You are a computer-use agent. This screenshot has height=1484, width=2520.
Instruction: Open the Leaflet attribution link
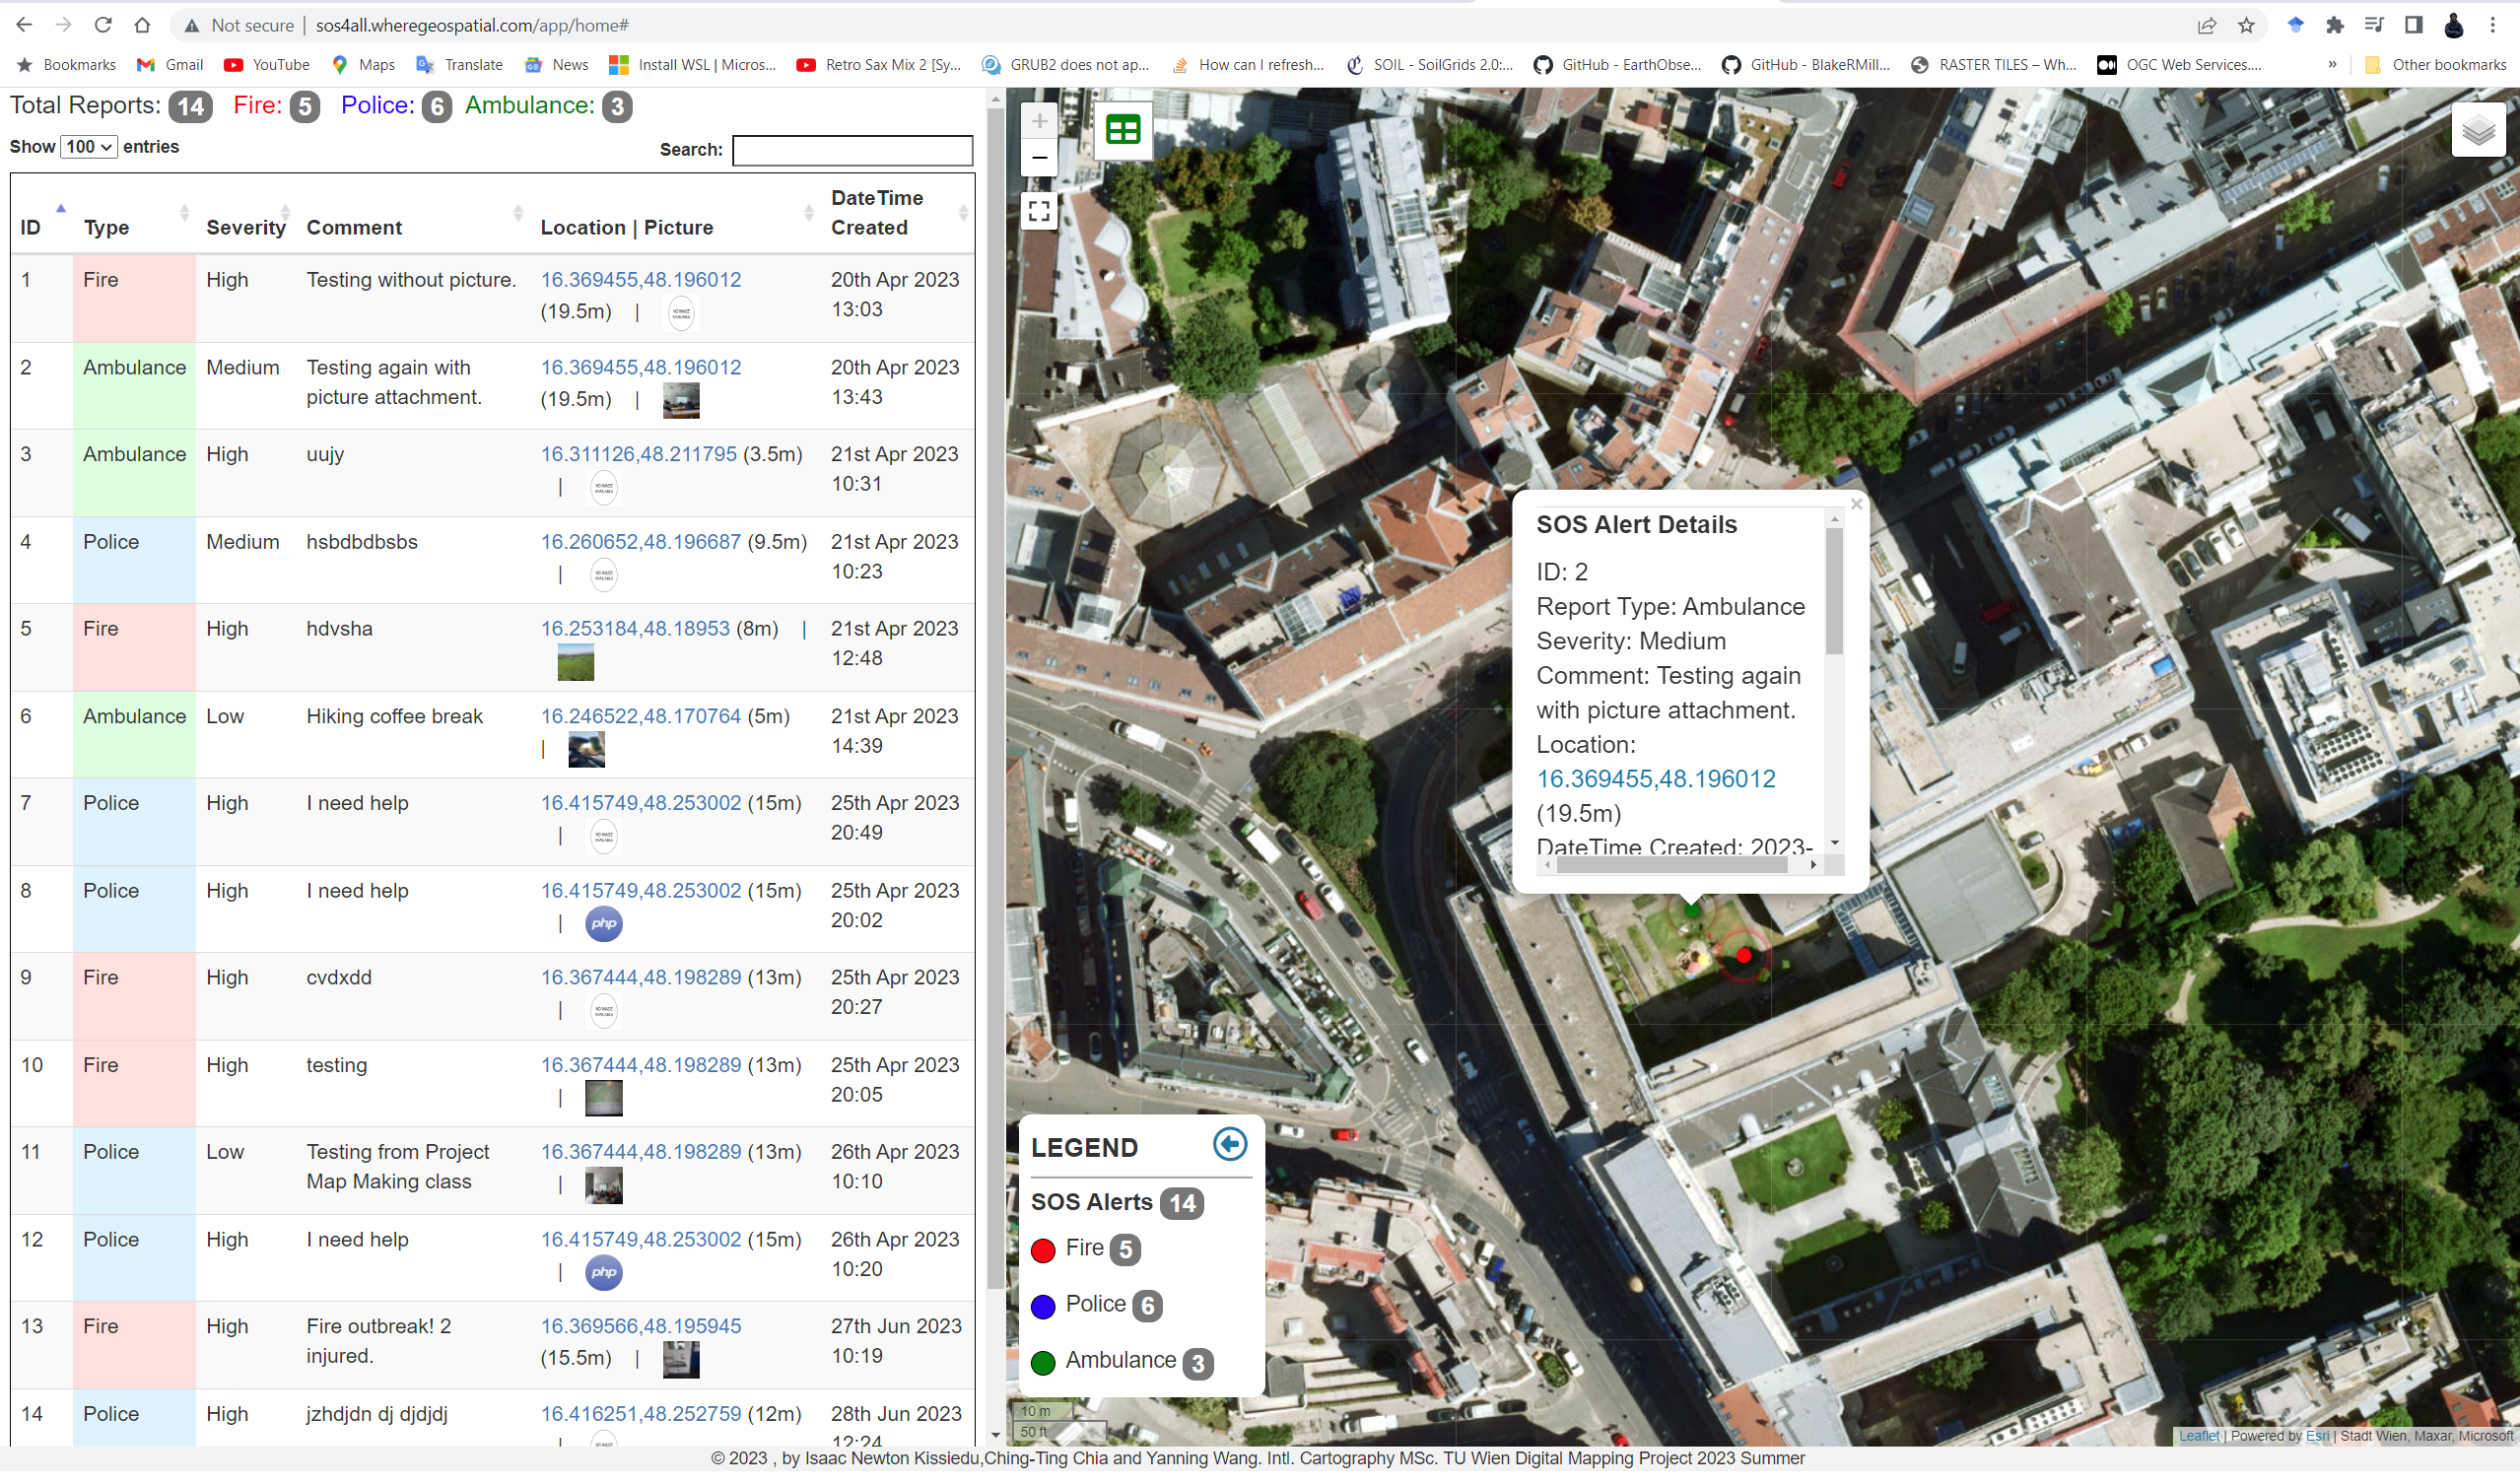pyautogui.click(x=2198, y=1436)
